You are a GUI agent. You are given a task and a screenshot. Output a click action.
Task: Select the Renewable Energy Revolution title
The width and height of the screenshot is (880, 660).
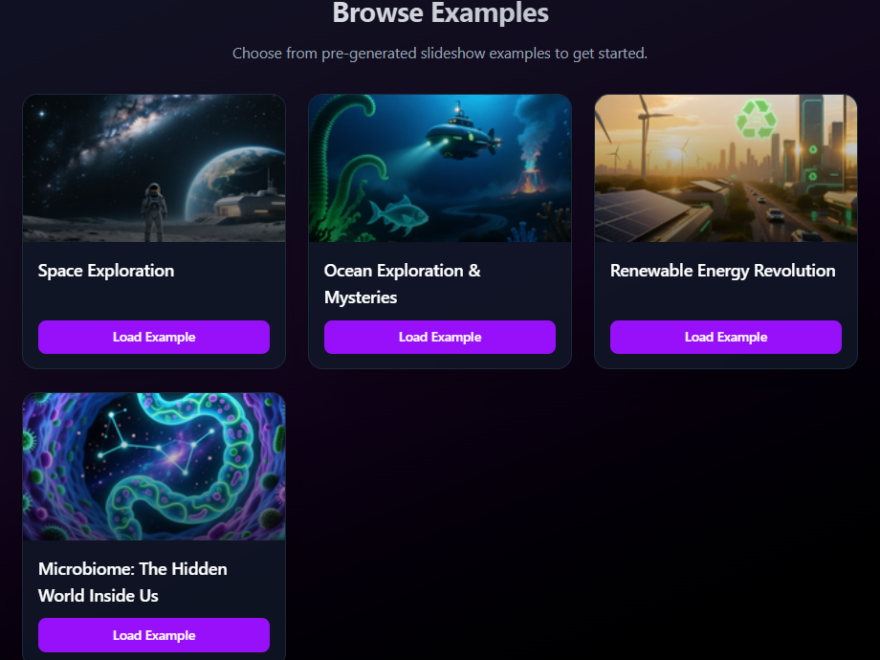pos(722,270)
